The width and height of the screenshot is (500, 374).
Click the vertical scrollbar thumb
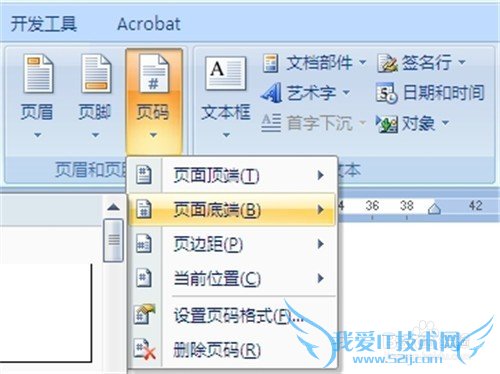[x=113, y=240]
